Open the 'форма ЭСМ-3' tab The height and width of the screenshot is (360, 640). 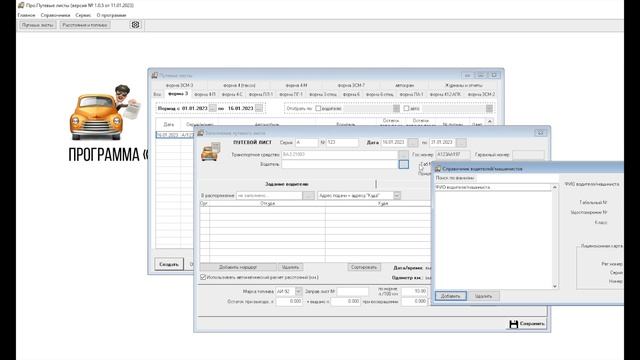click(180, 85)
